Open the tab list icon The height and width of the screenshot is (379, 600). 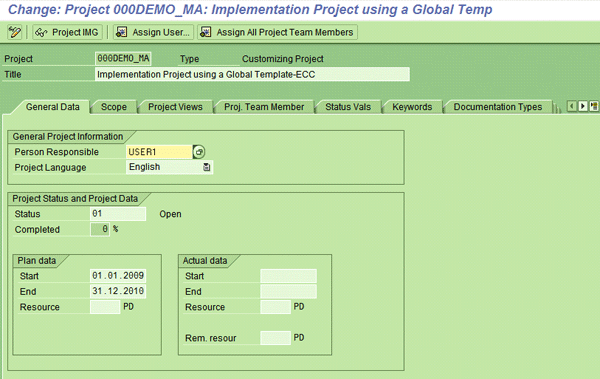coord(593,106)
